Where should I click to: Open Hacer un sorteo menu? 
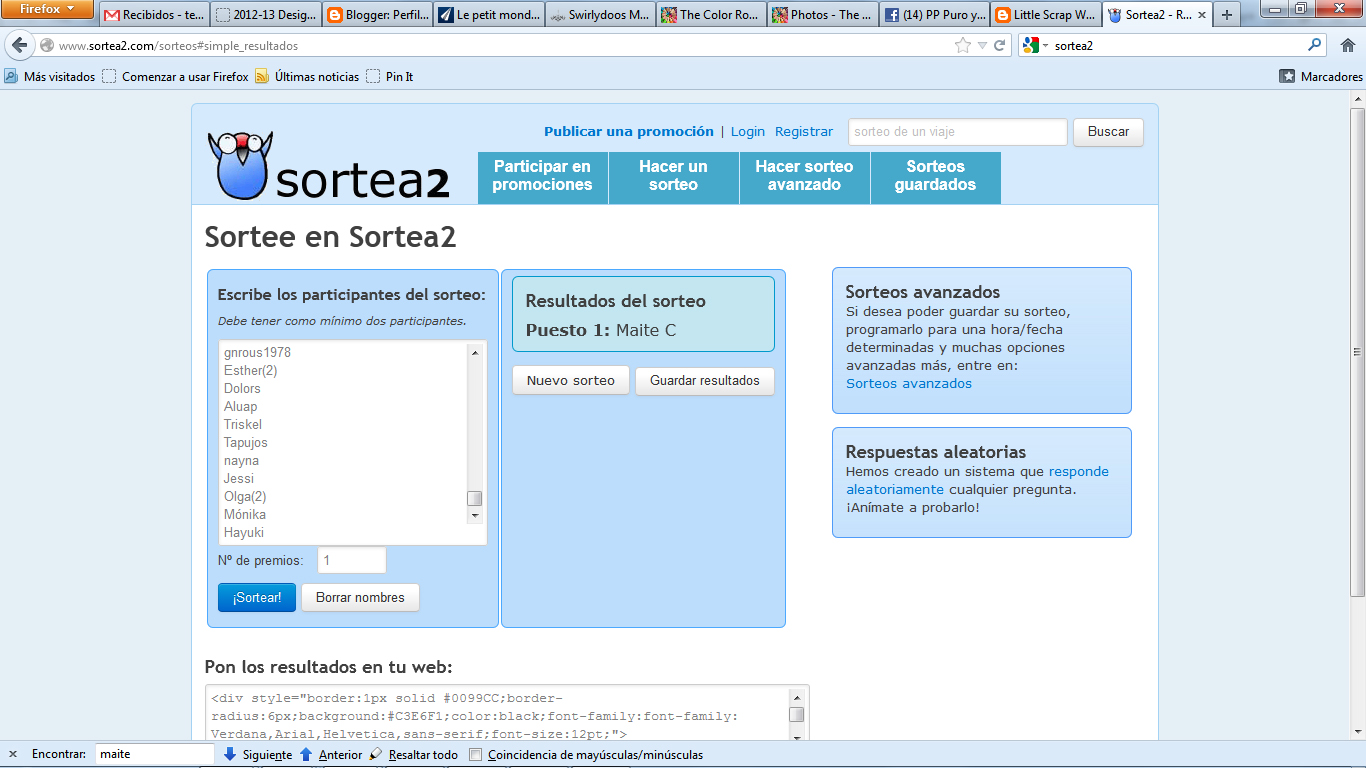pos(673,176)
